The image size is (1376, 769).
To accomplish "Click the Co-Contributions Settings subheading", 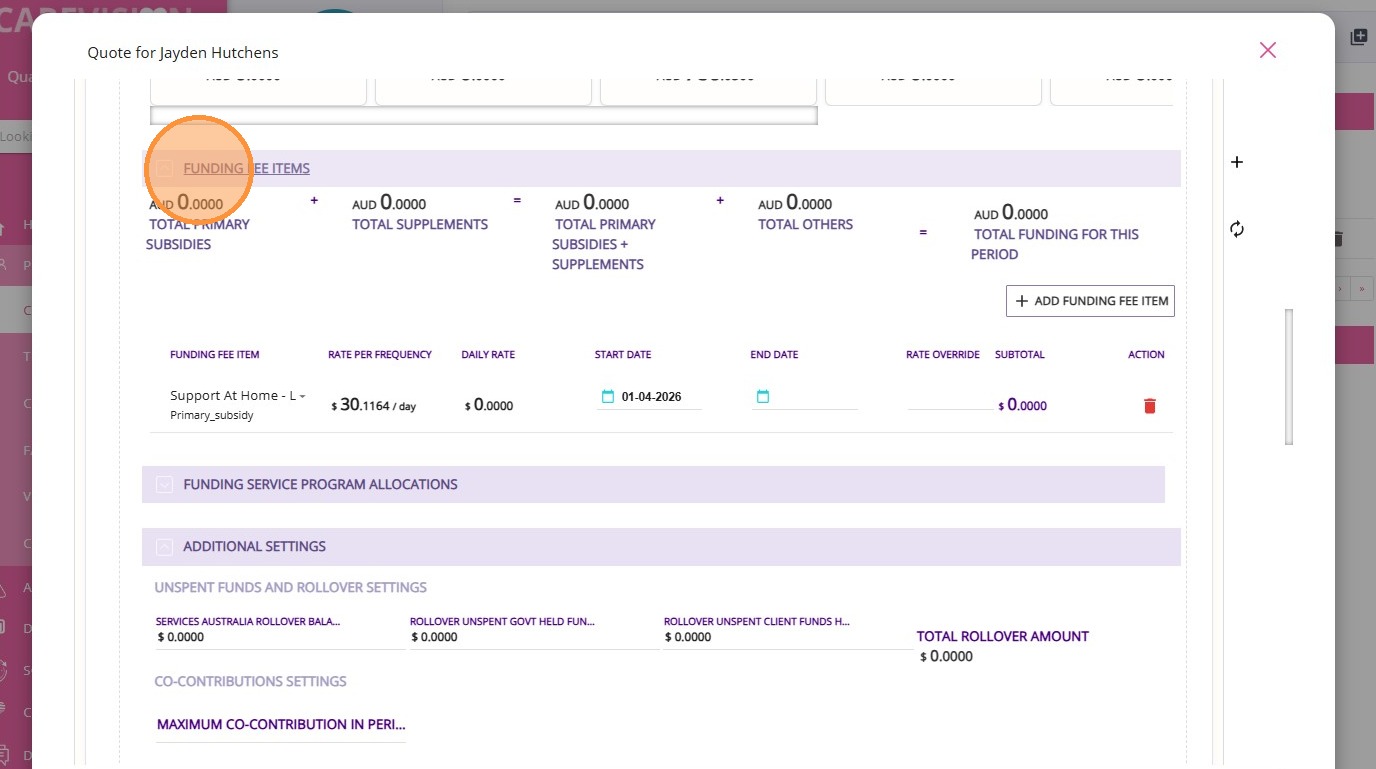I will tap(250, 682).
